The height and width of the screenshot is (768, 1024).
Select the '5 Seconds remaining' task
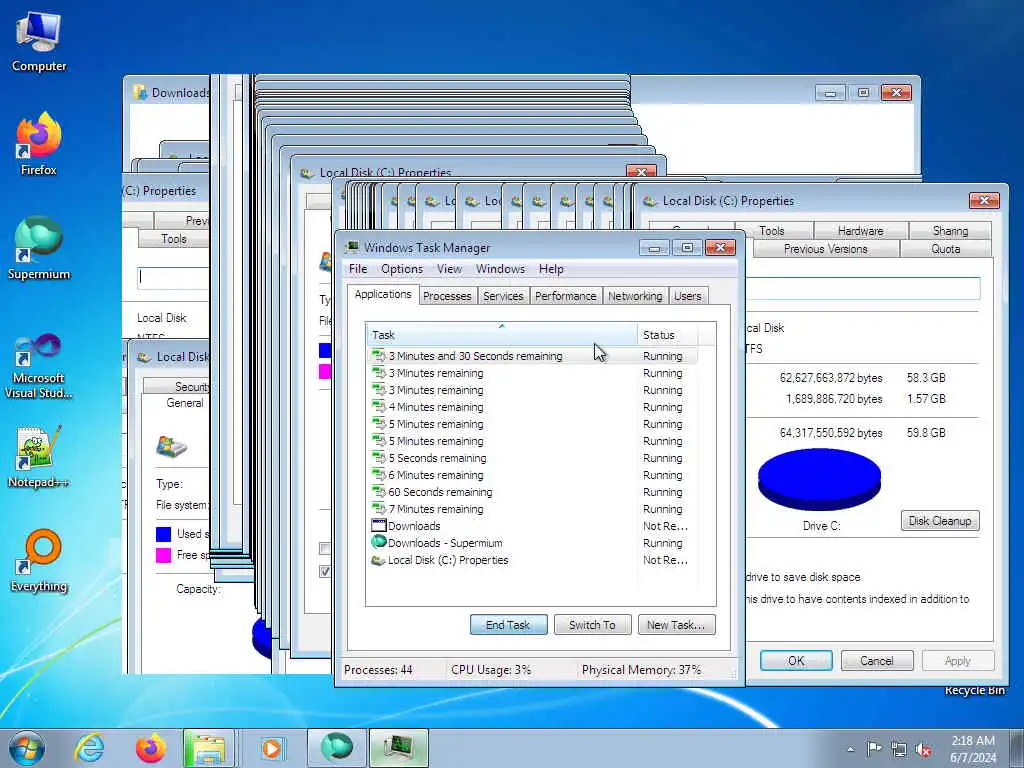pyautogui.click(x=532, y=458)
